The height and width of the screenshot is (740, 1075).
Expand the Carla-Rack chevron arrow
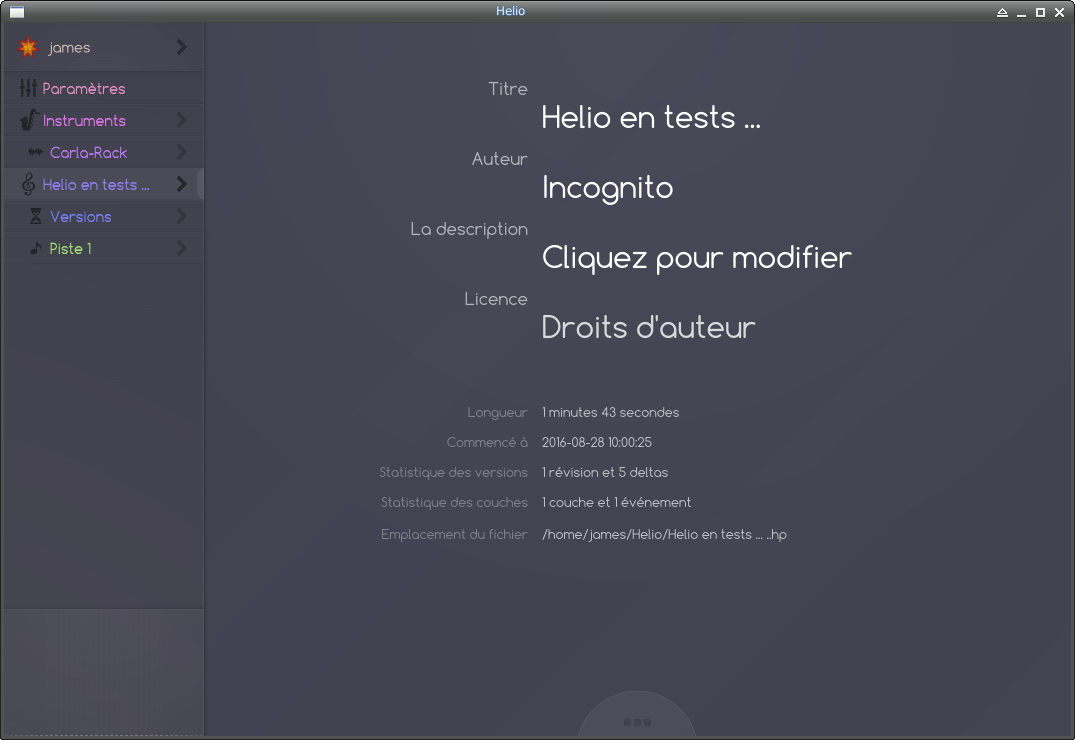coord(181,152)
